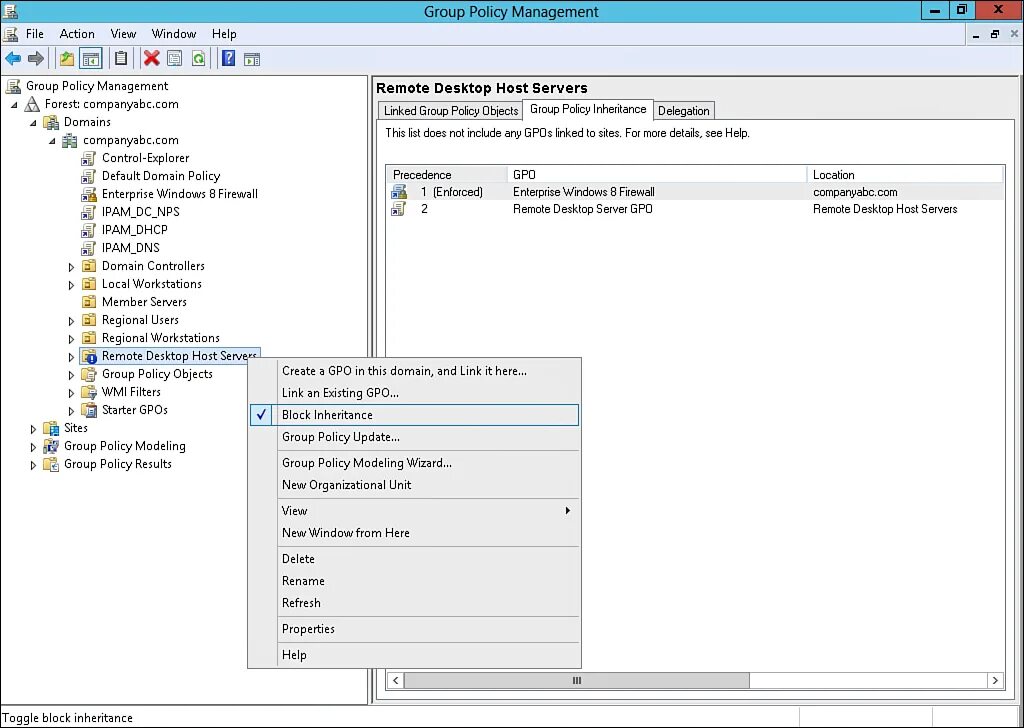The image size is (1024, 728).
Task: Expand the Domain Controllers OU
Action: [71, 267]
